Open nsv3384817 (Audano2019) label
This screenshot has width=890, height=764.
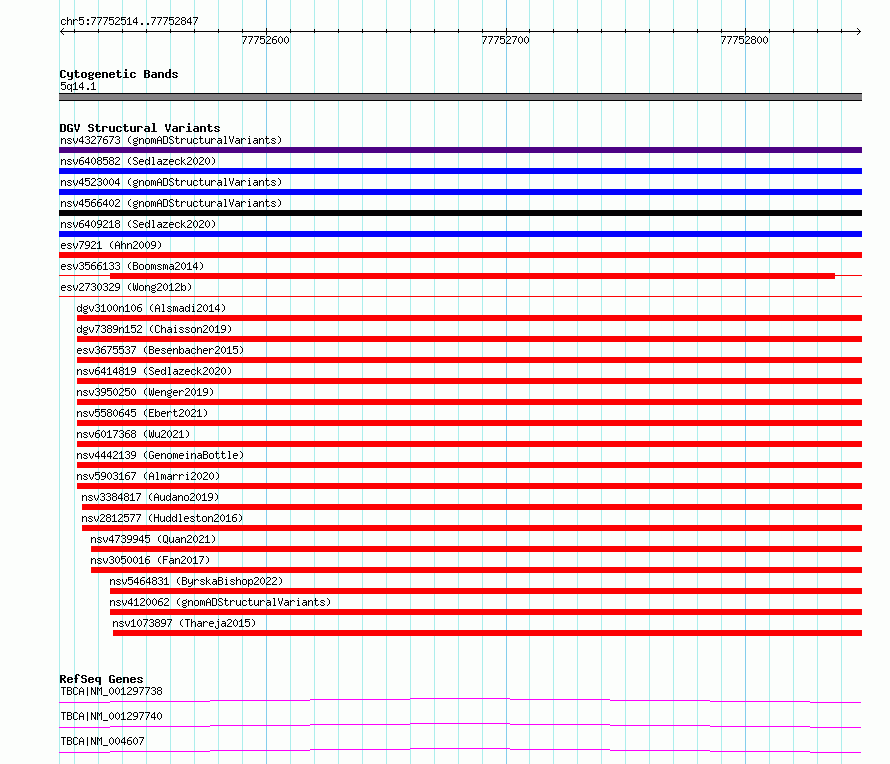pyautogui.click(x=150, y=497)
